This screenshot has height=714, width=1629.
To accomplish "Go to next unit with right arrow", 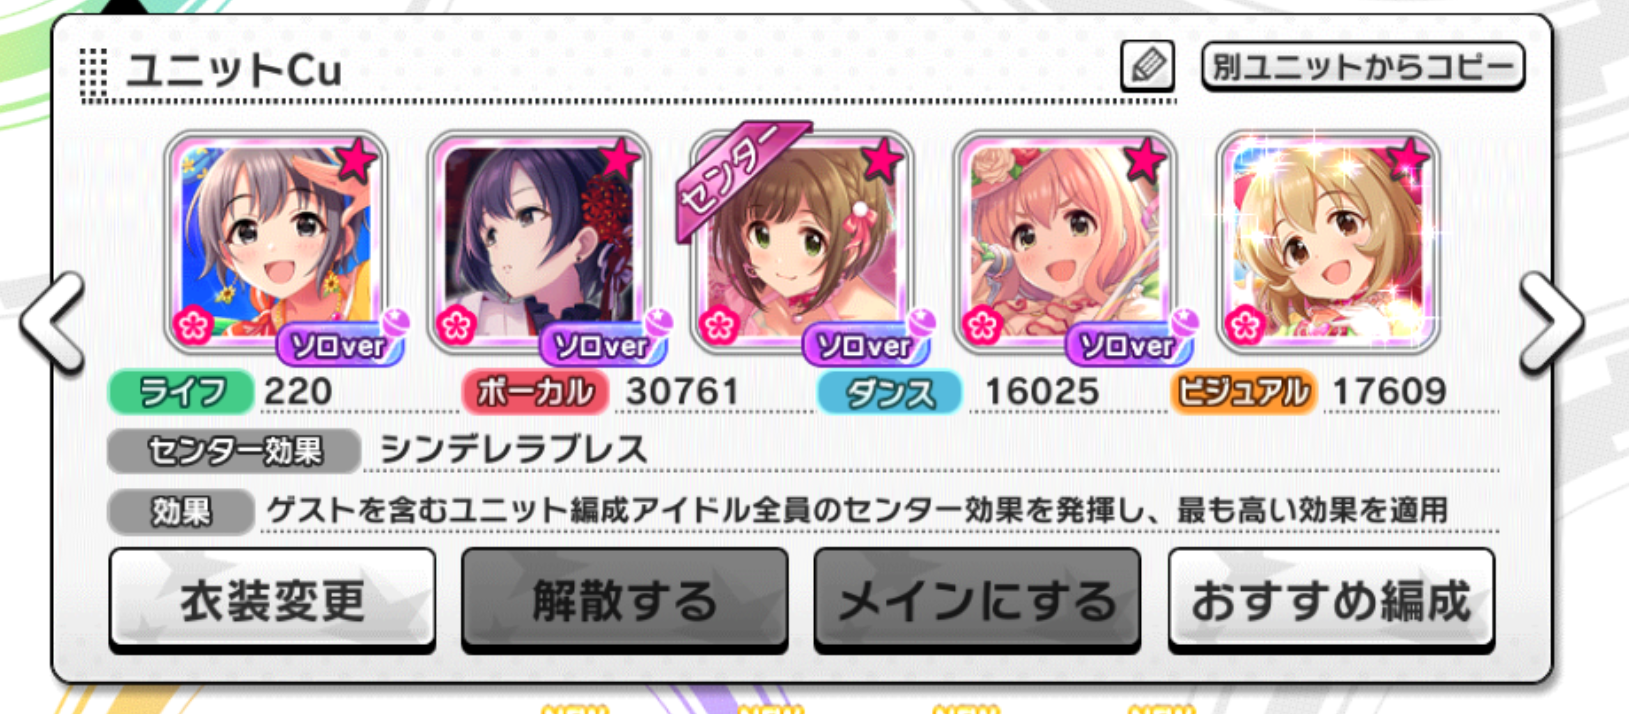I will [x=1550, y=324].
